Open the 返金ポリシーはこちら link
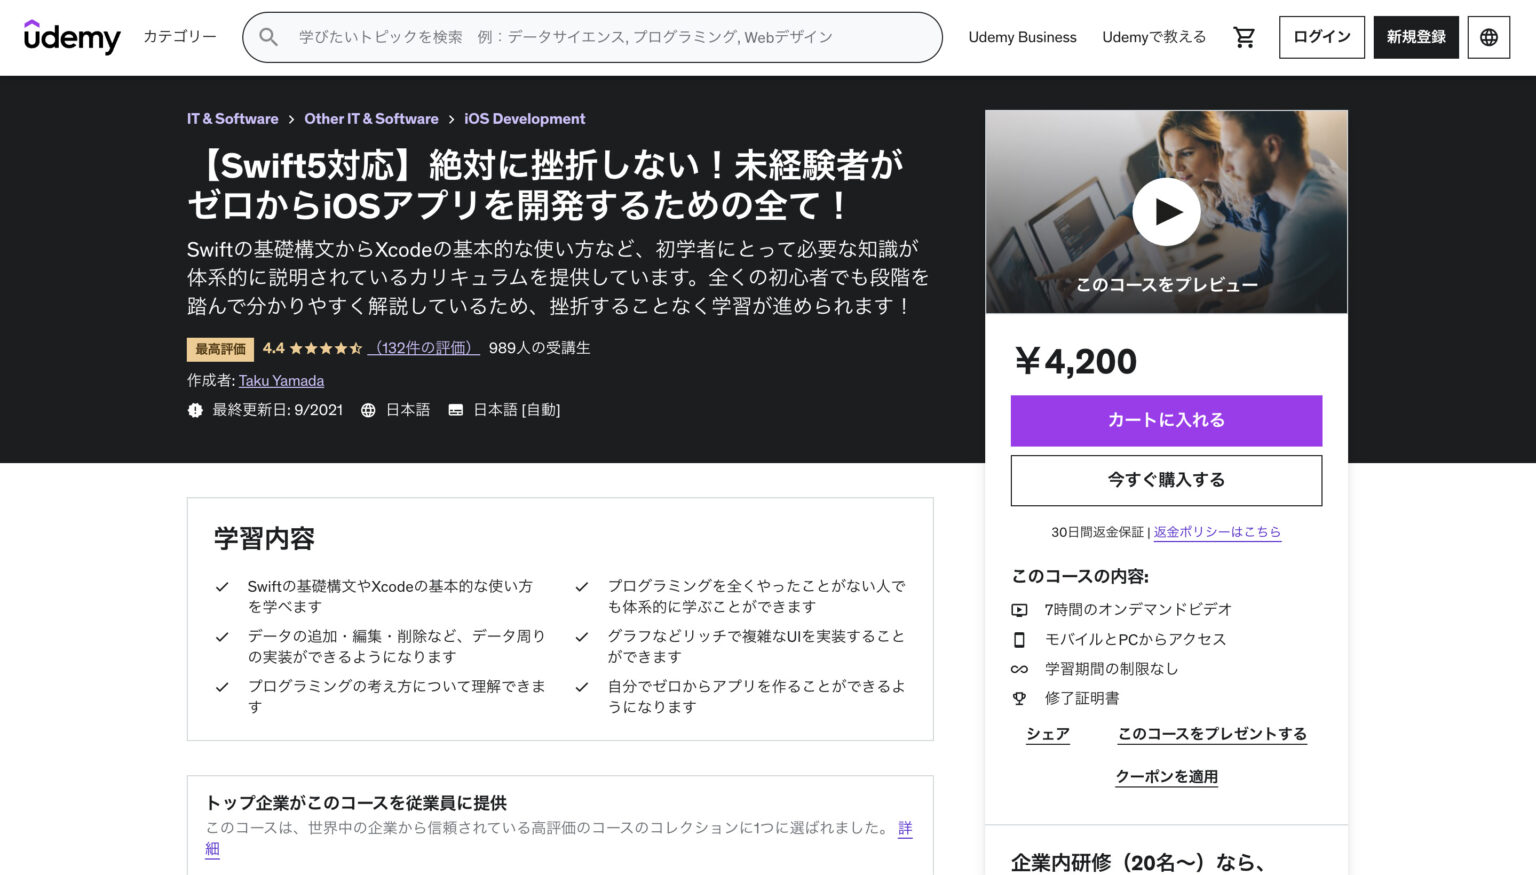Image resolution: width=1536 pixels, height=875 pixels. [x=1218, y=532]
